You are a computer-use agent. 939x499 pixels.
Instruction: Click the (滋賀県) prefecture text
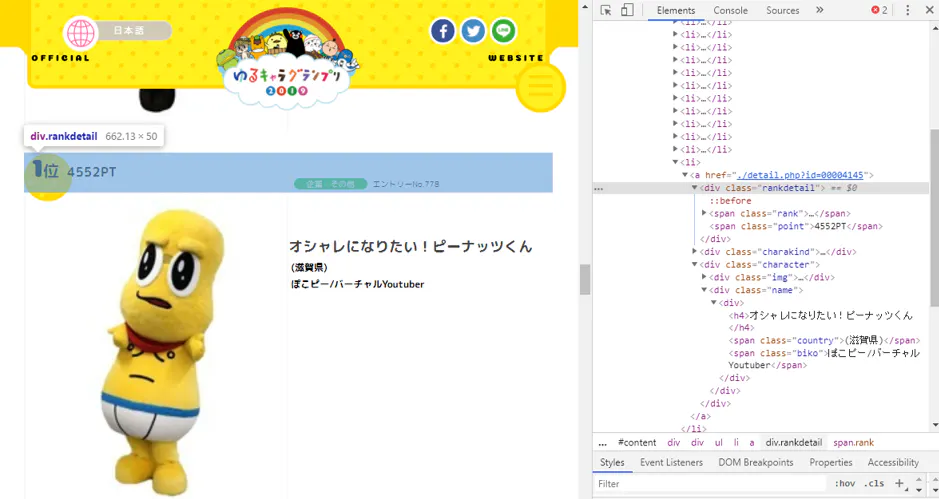coord(309,267)
